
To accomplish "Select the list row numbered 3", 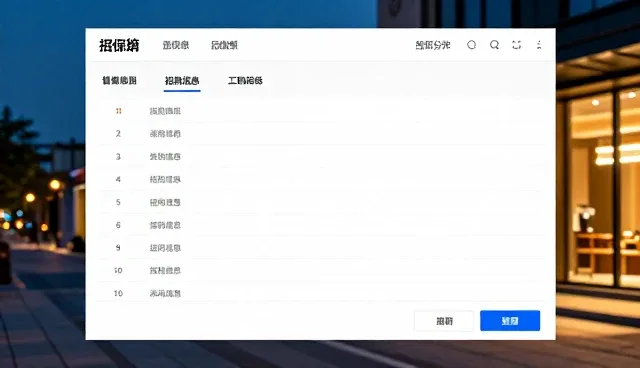I will (x=320, y=157).
